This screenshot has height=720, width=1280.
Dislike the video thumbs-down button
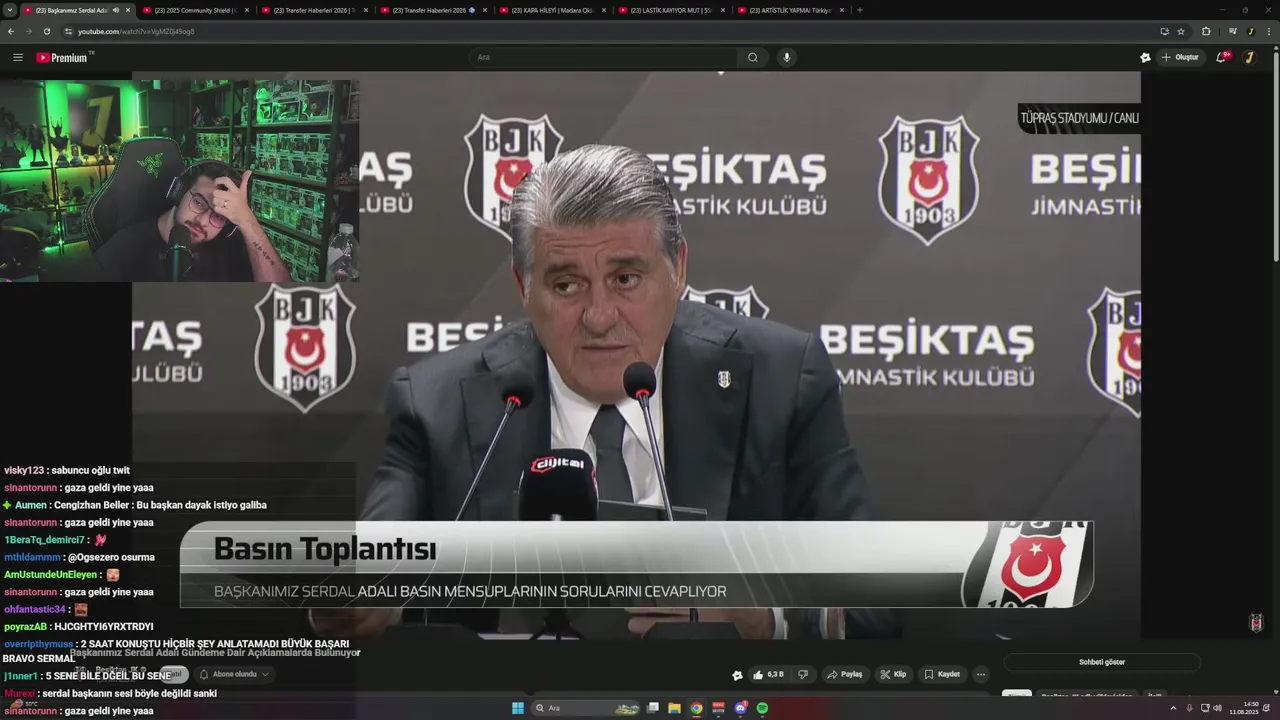pyautogui.click(x=803, y=674)
